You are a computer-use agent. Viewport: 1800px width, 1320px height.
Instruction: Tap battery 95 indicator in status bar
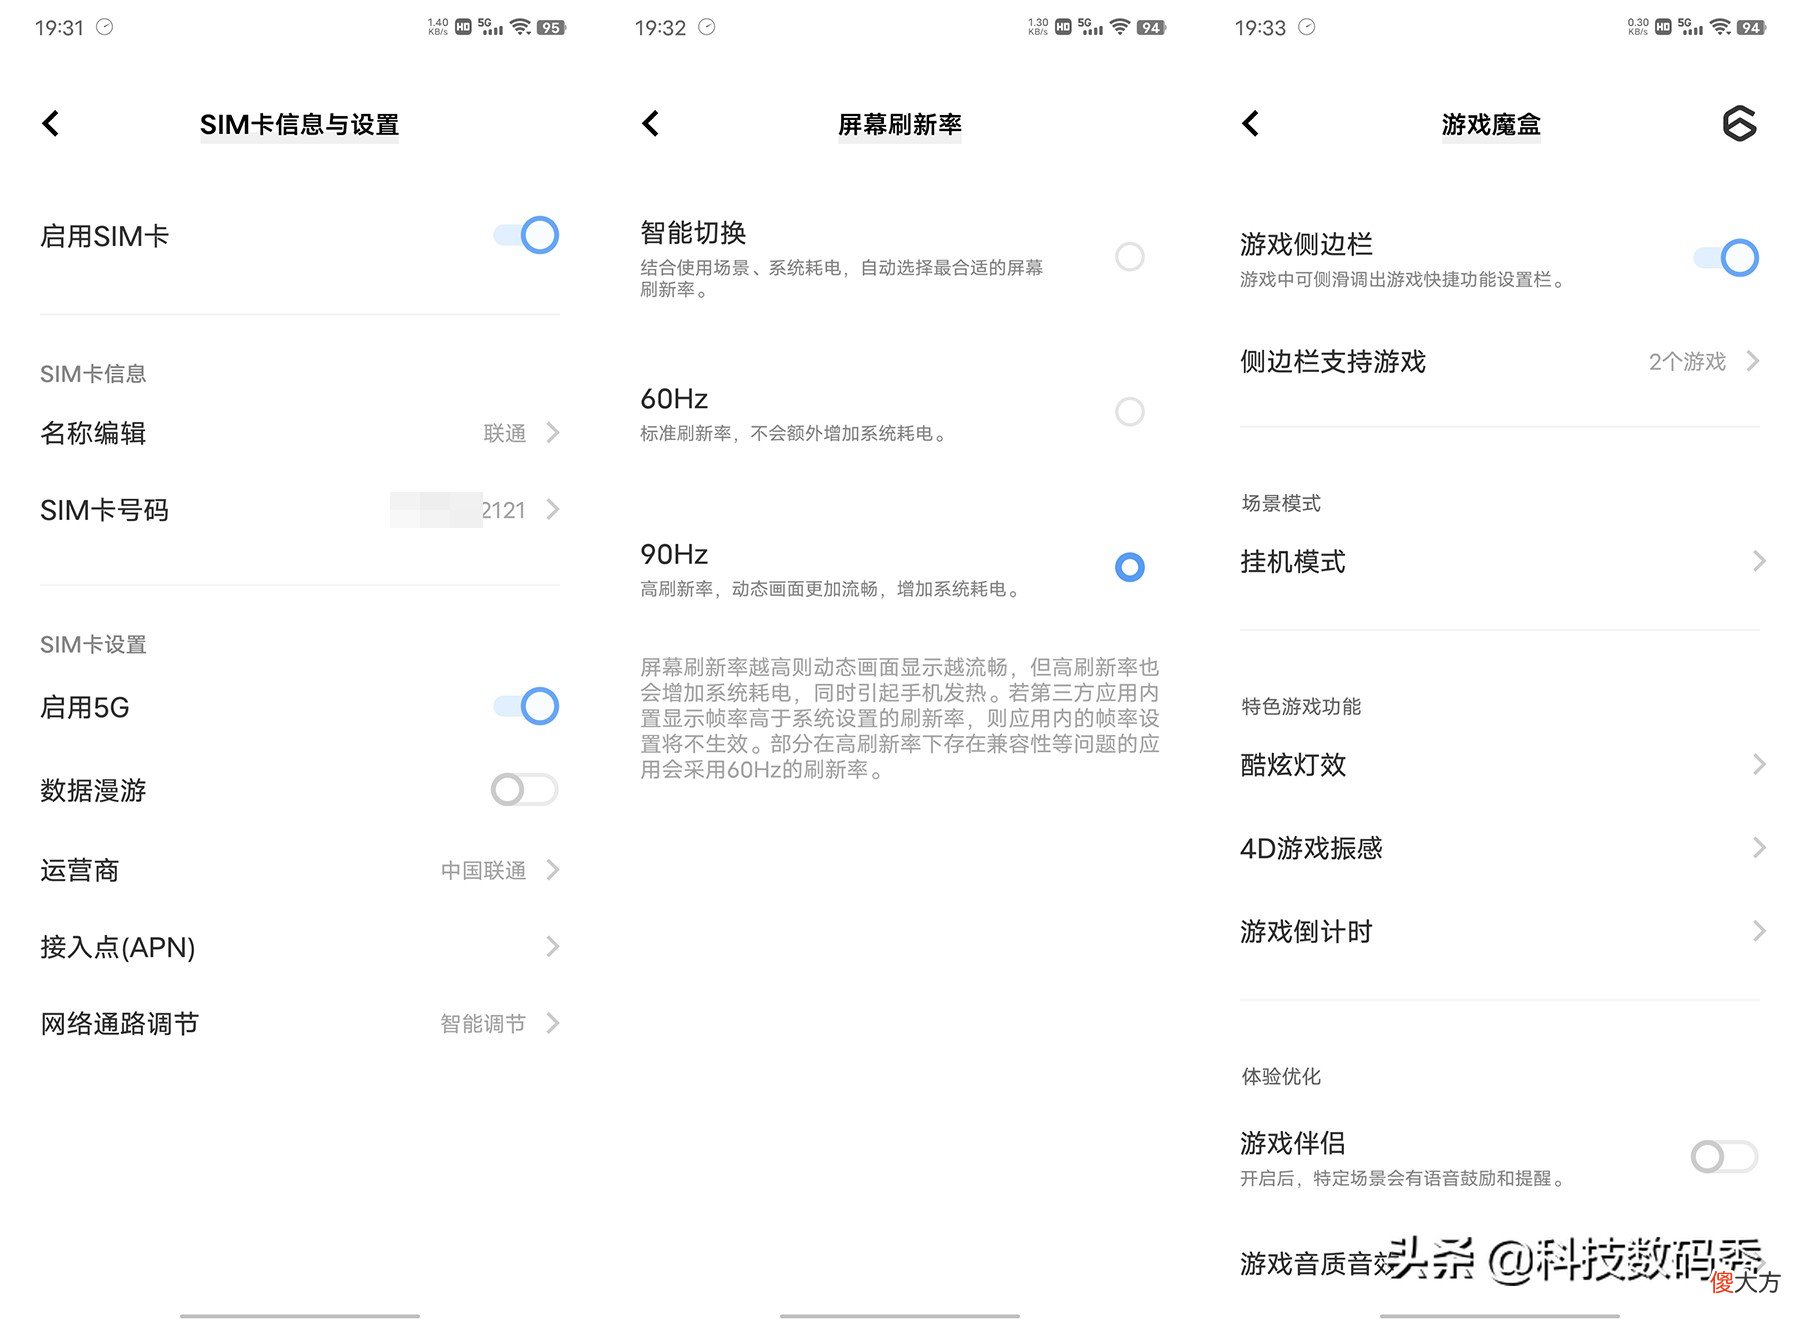(551, 27)
